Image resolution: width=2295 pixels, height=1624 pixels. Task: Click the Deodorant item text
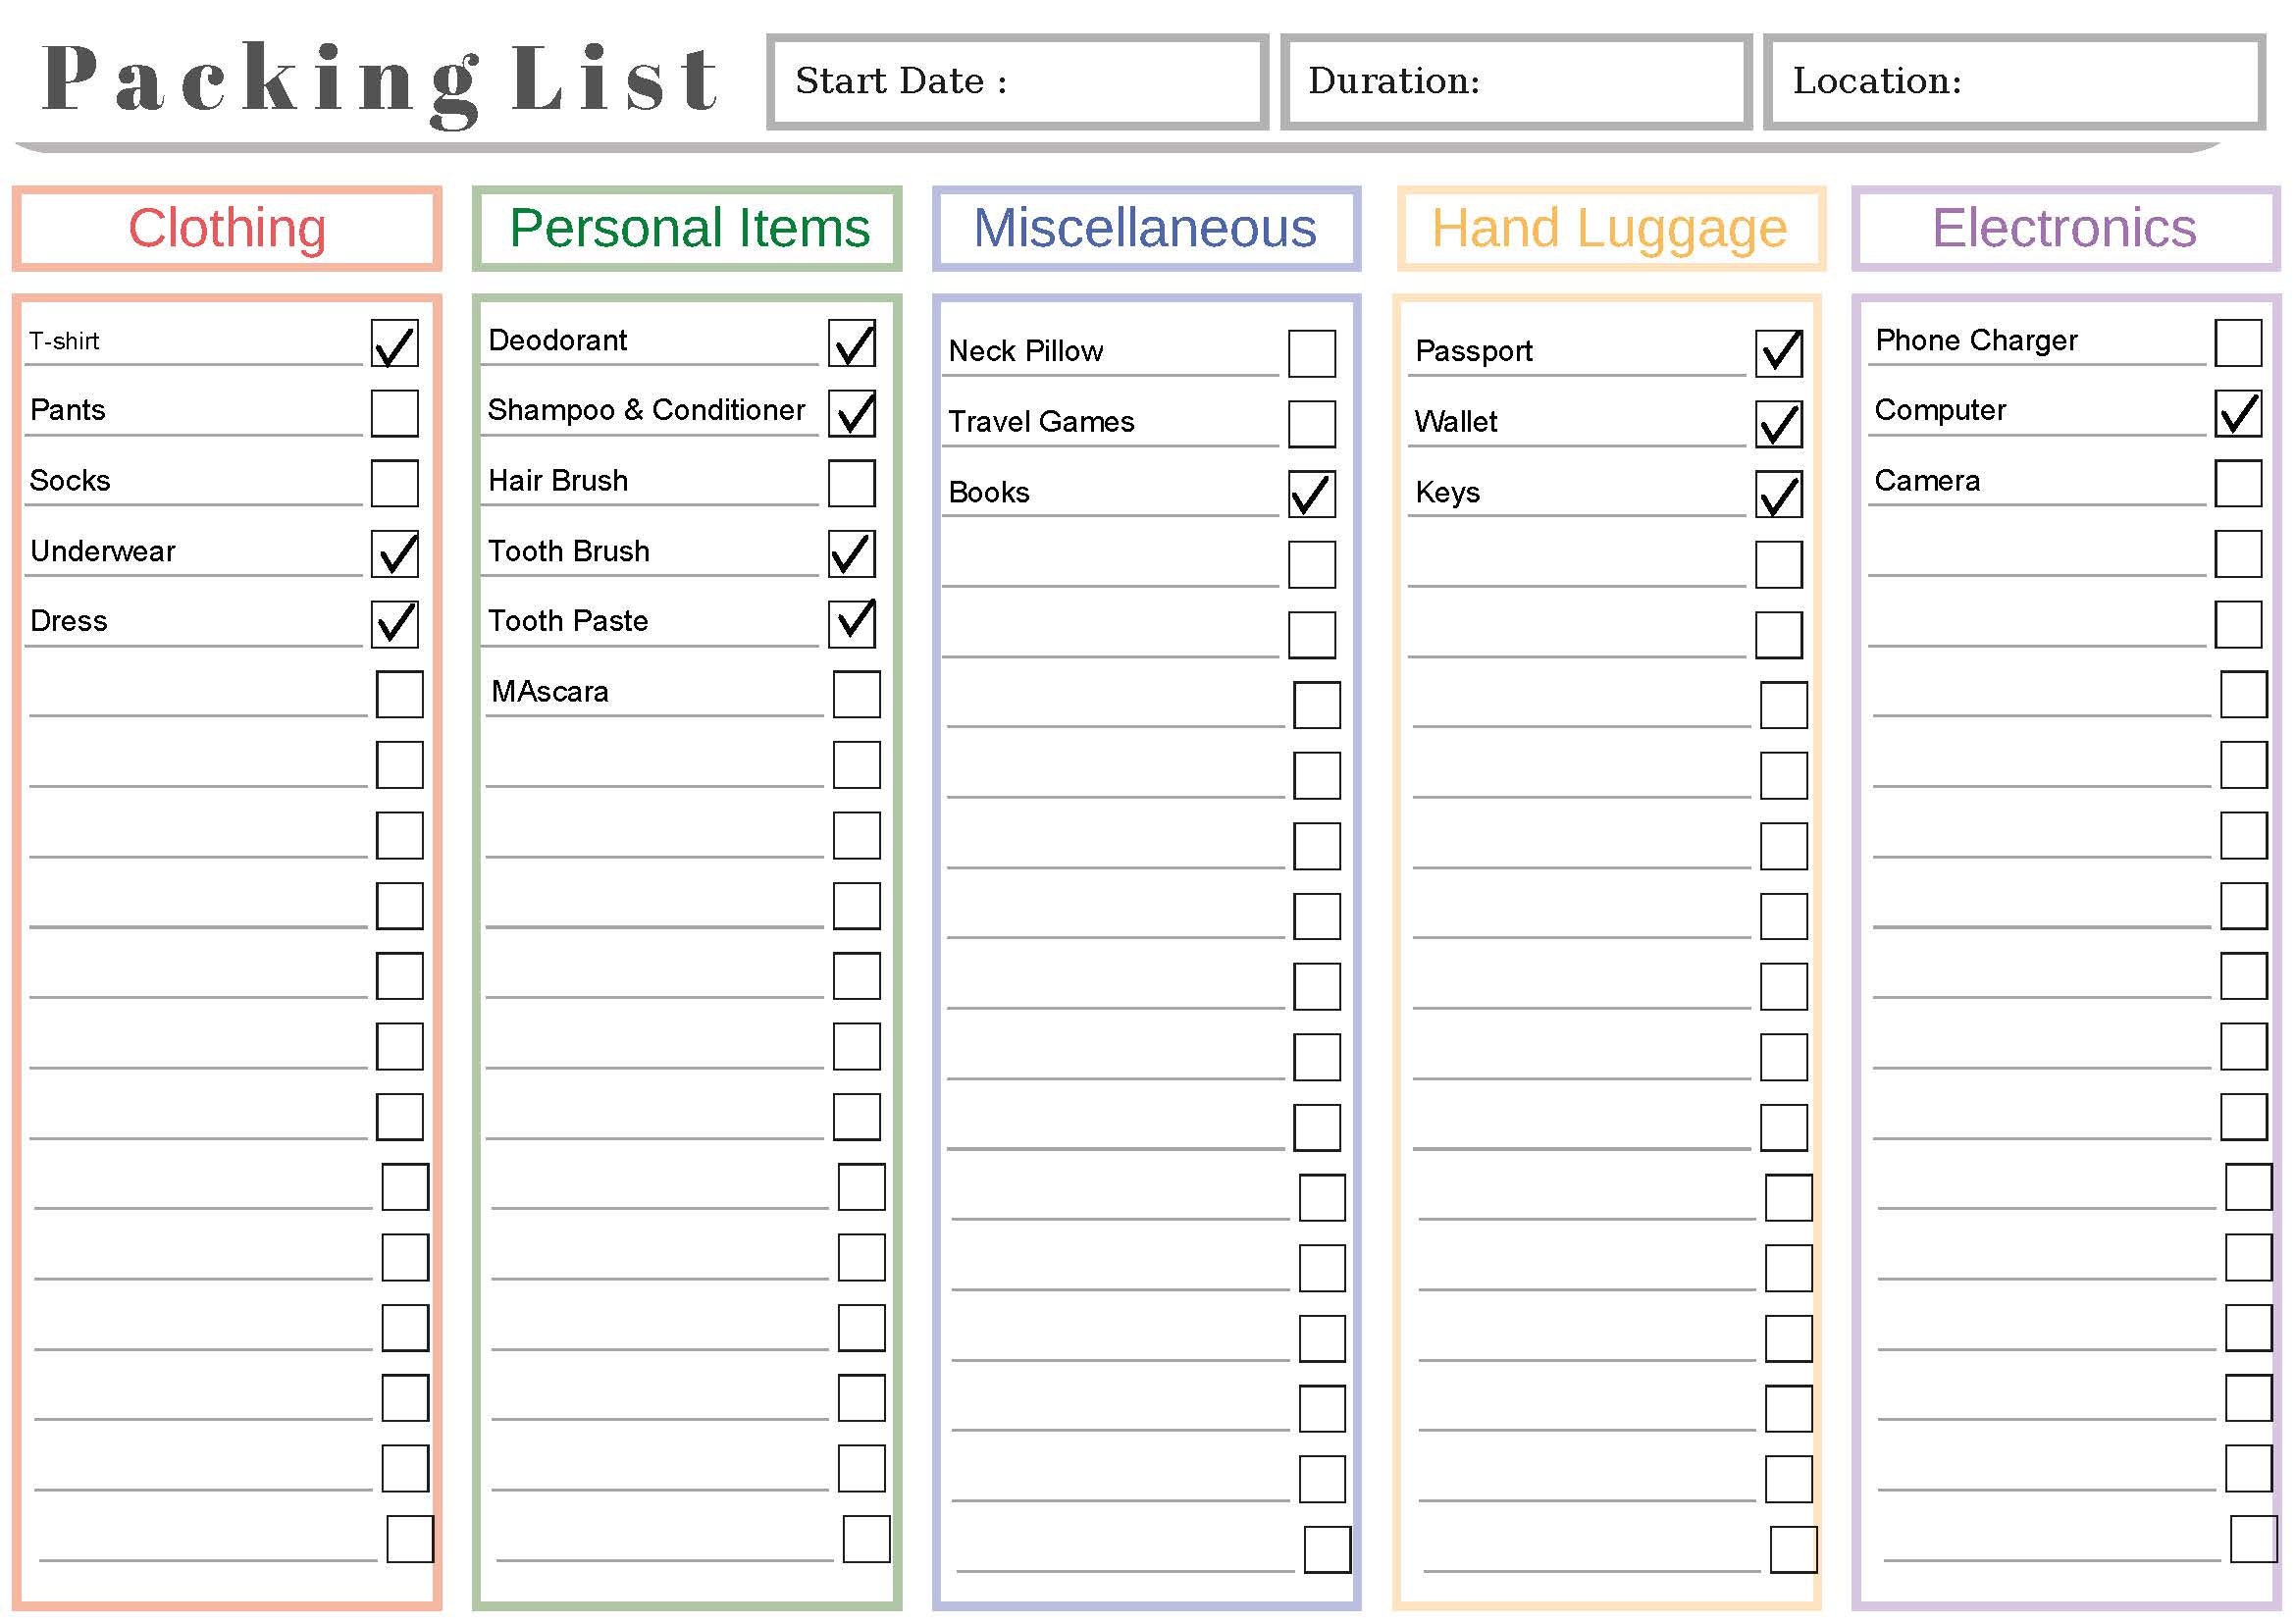click(557, 341)
